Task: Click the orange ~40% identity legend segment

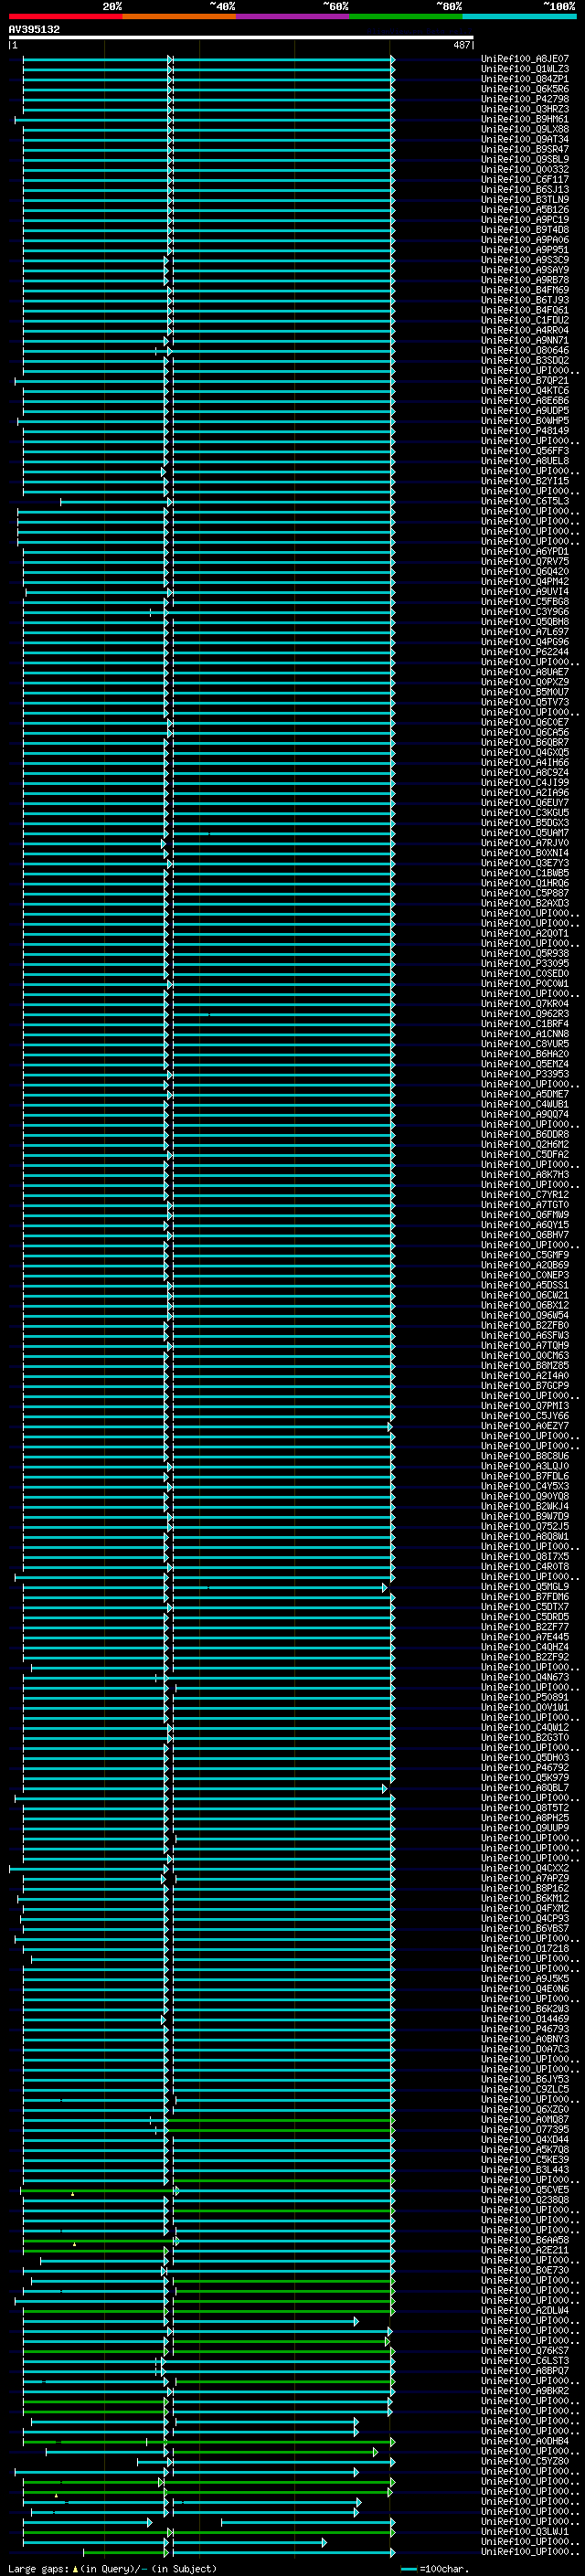Action: [179, 16]
